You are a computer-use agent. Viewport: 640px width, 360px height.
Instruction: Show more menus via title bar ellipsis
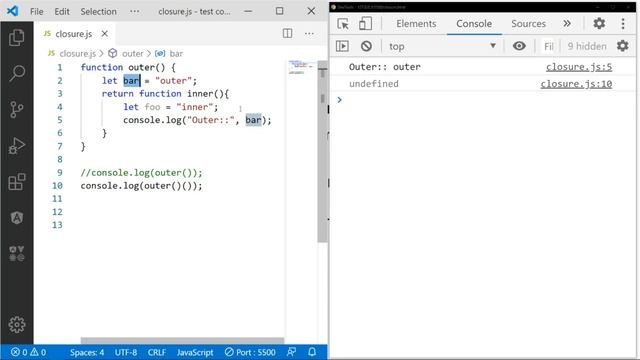tap(134, 11)
